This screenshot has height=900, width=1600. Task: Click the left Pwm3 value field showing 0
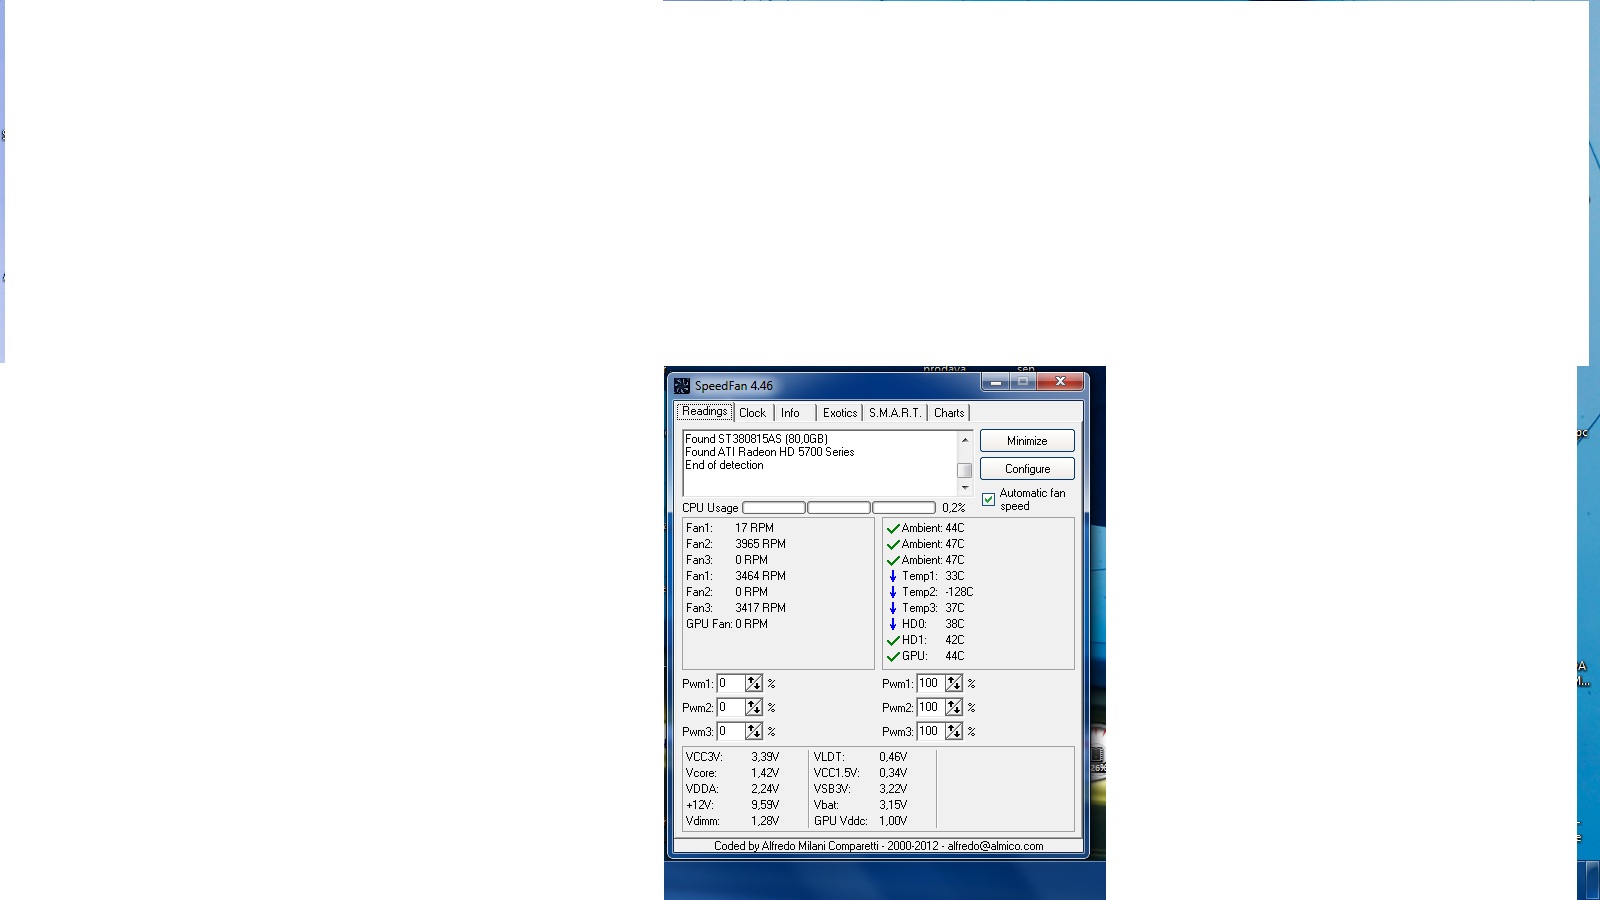pyautogui.click(x=731, y=732)
